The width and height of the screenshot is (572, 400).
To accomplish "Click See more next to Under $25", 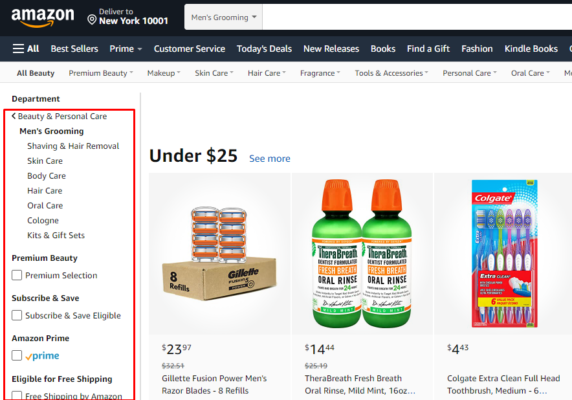I will click(270, 159).
